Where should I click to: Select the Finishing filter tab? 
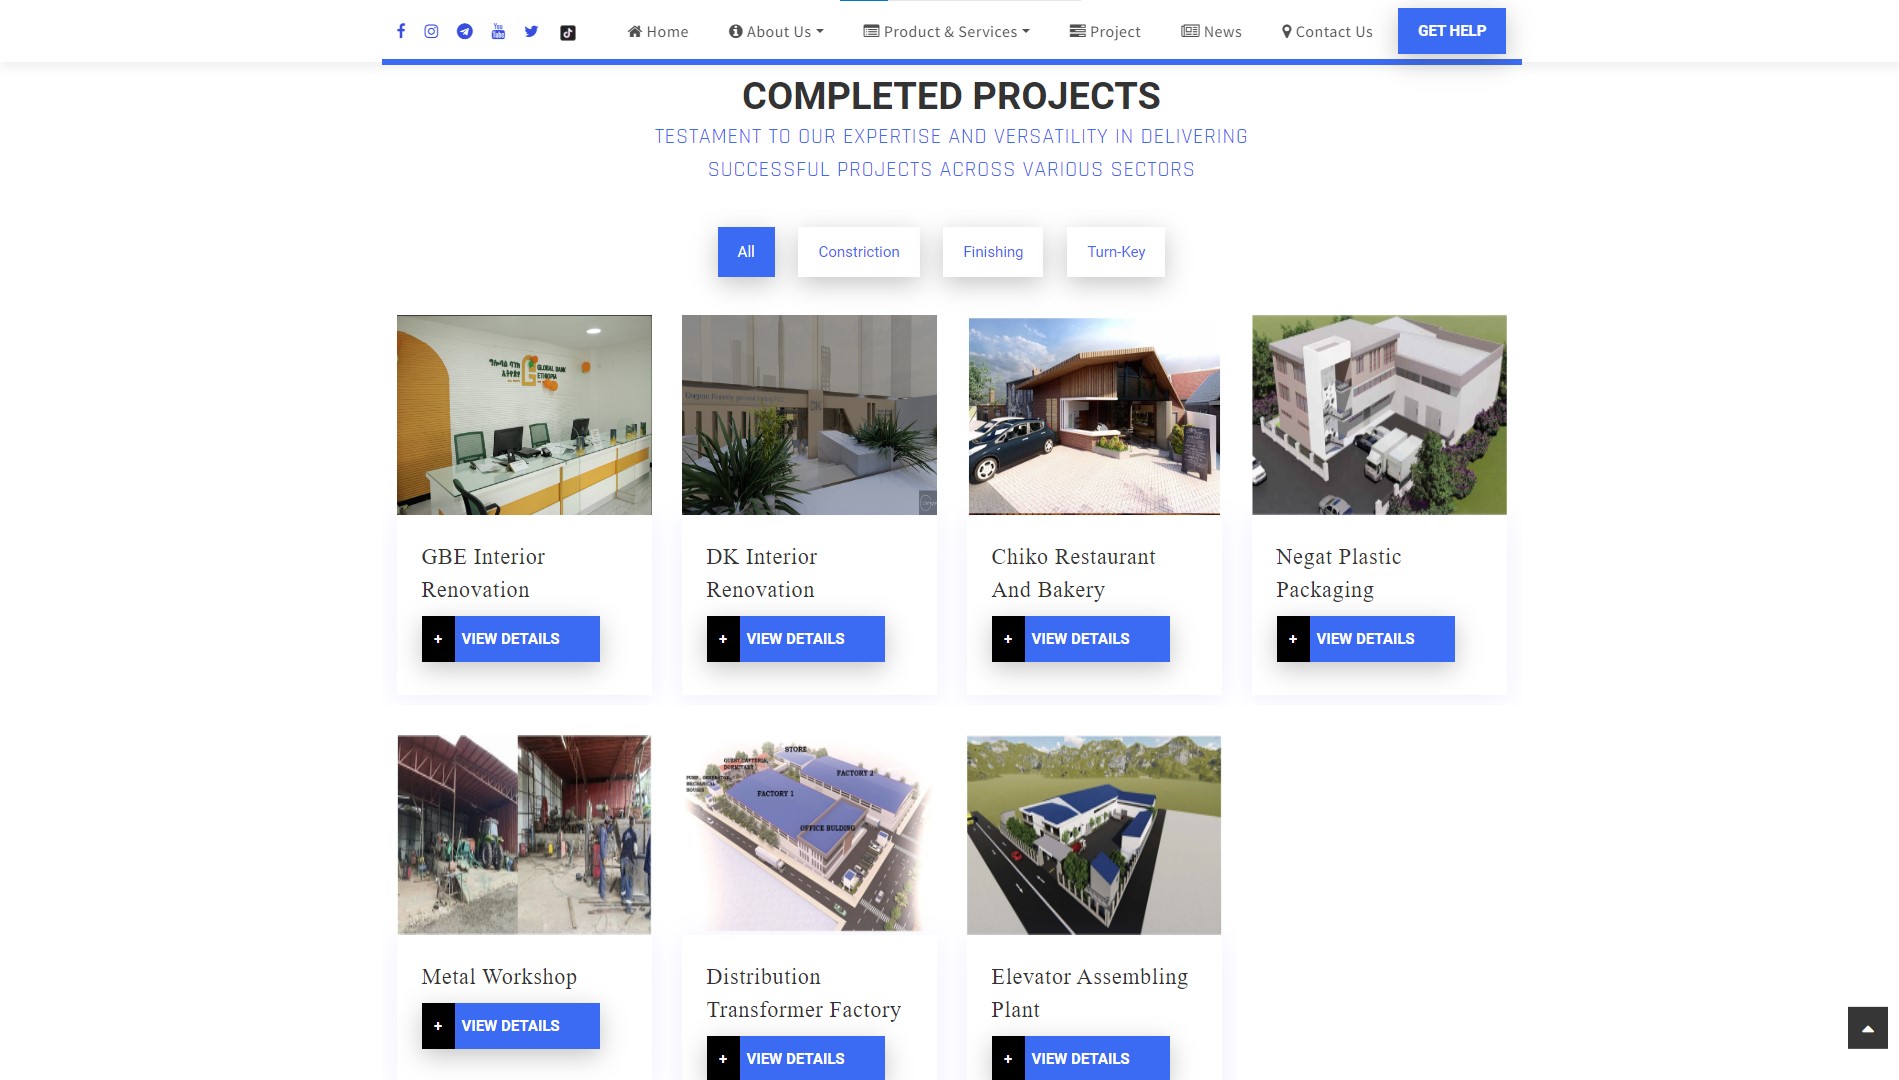pyautogui.click(x=992, y=252)
